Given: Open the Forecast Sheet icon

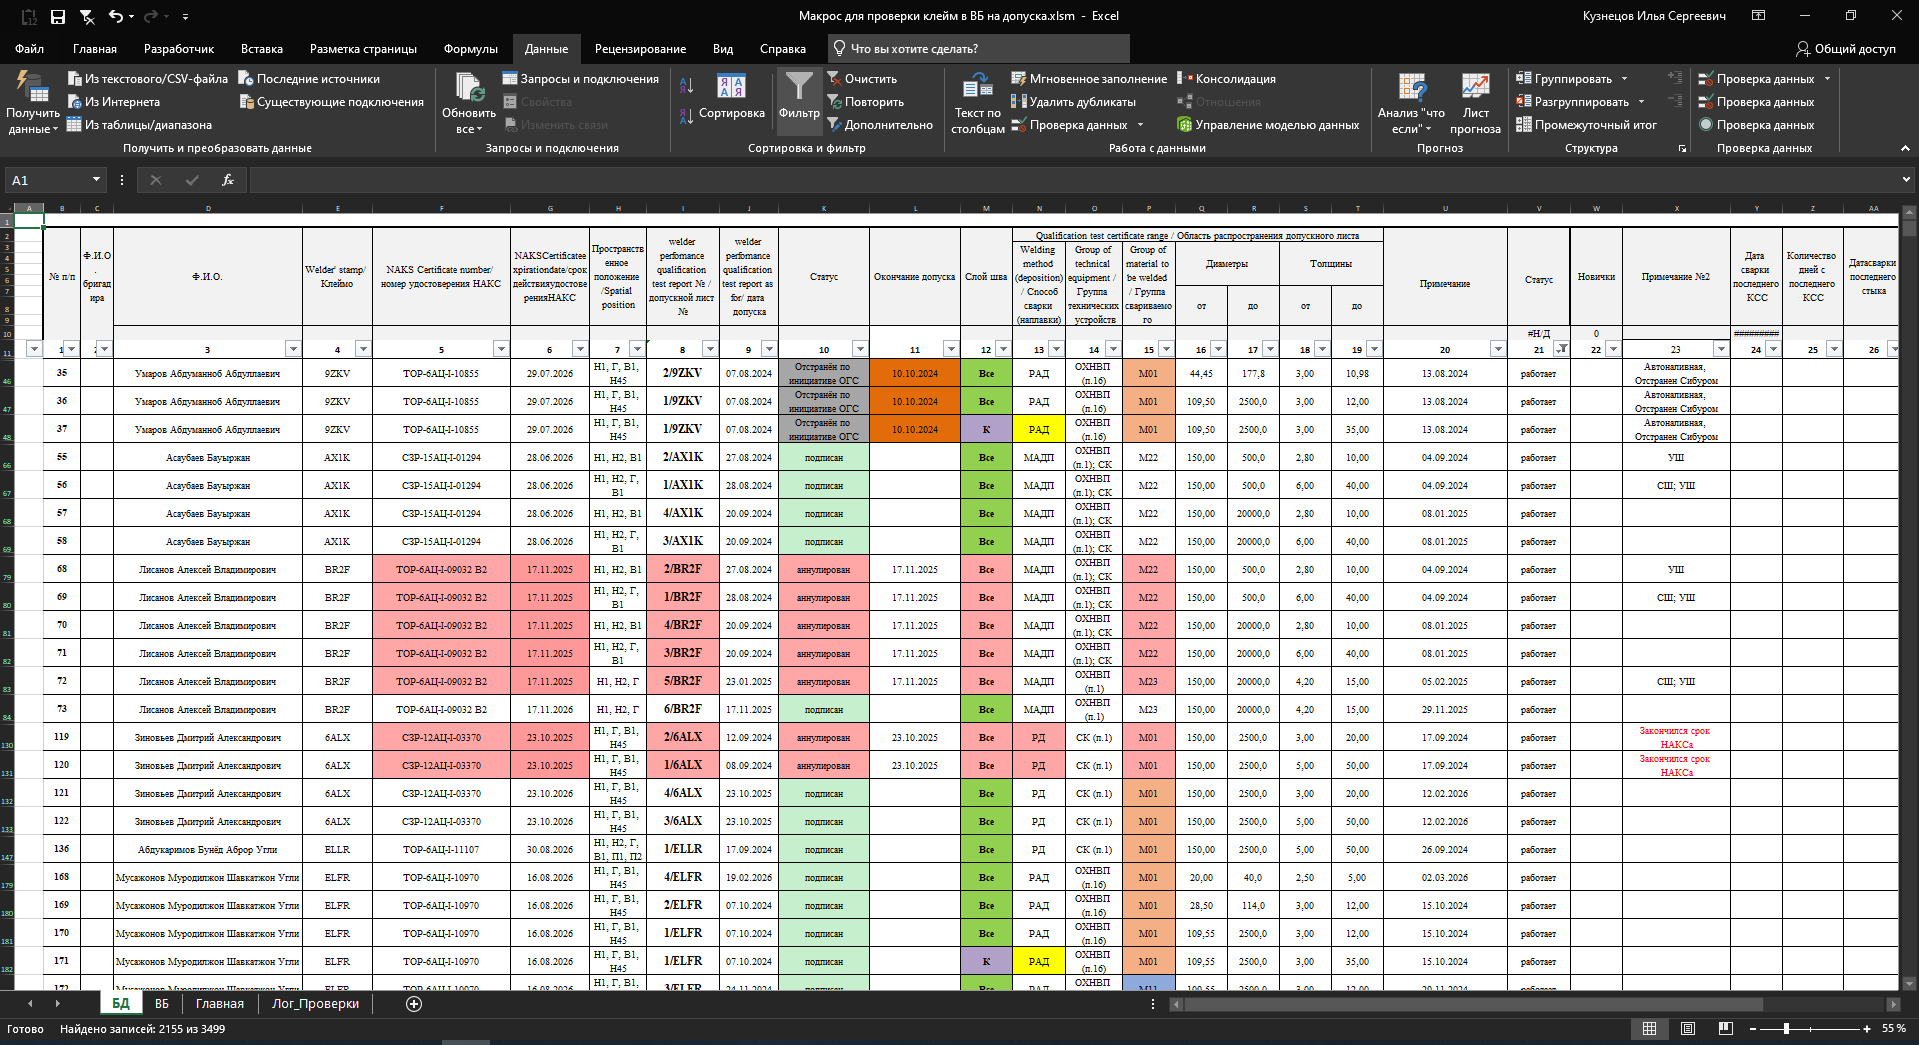Looking at the screenshot, I should coord(1475,88).
